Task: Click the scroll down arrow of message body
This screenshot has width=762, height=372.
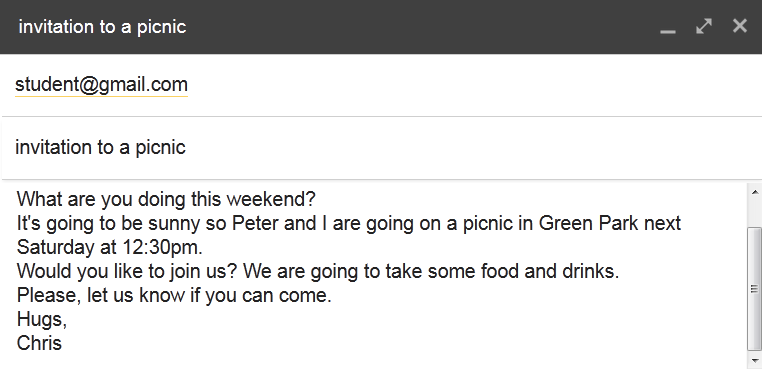Action: [x=754, y=360]
